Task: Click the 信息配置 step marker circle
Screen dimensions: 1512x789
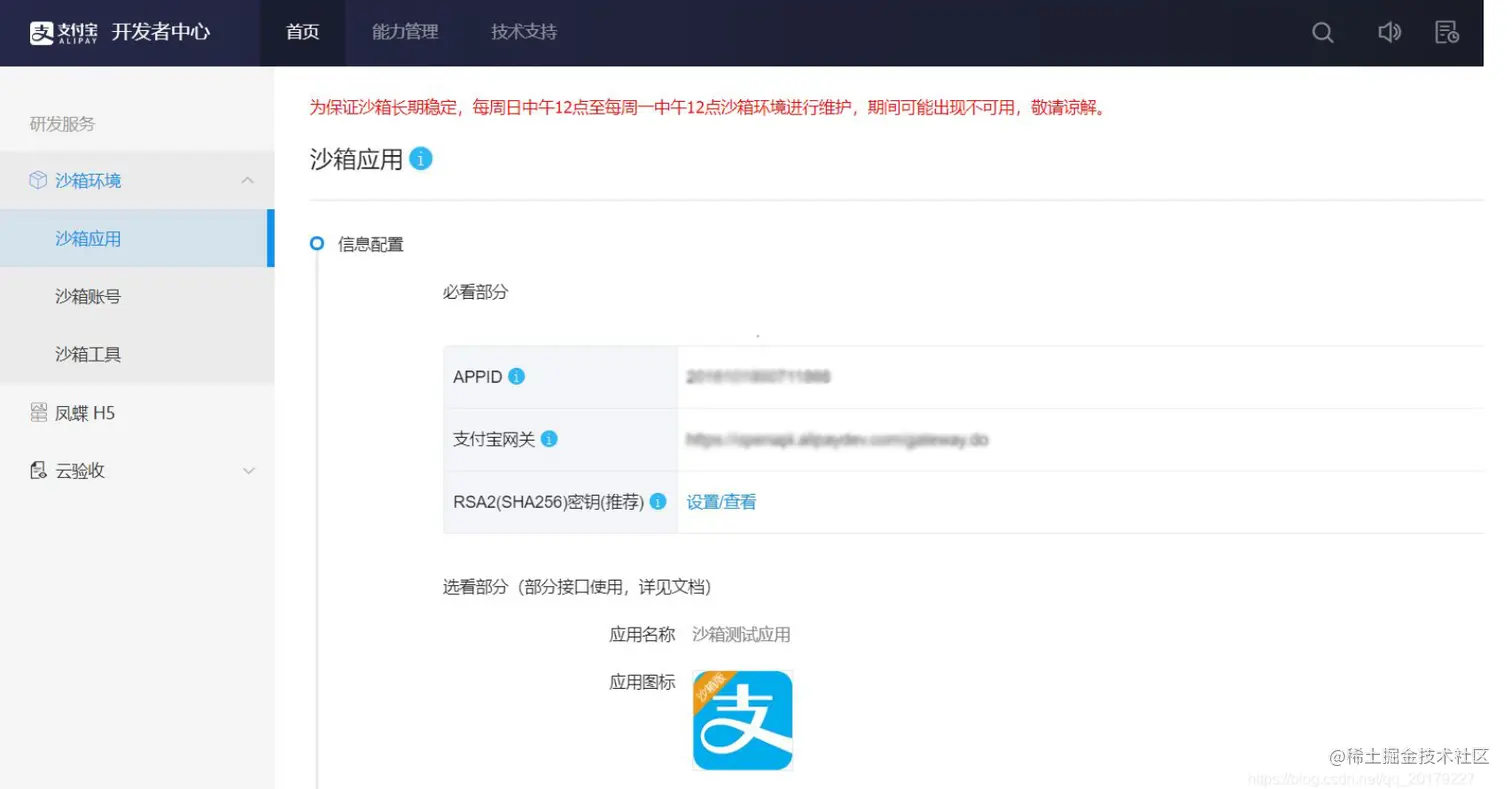Action: coord(317,243)
